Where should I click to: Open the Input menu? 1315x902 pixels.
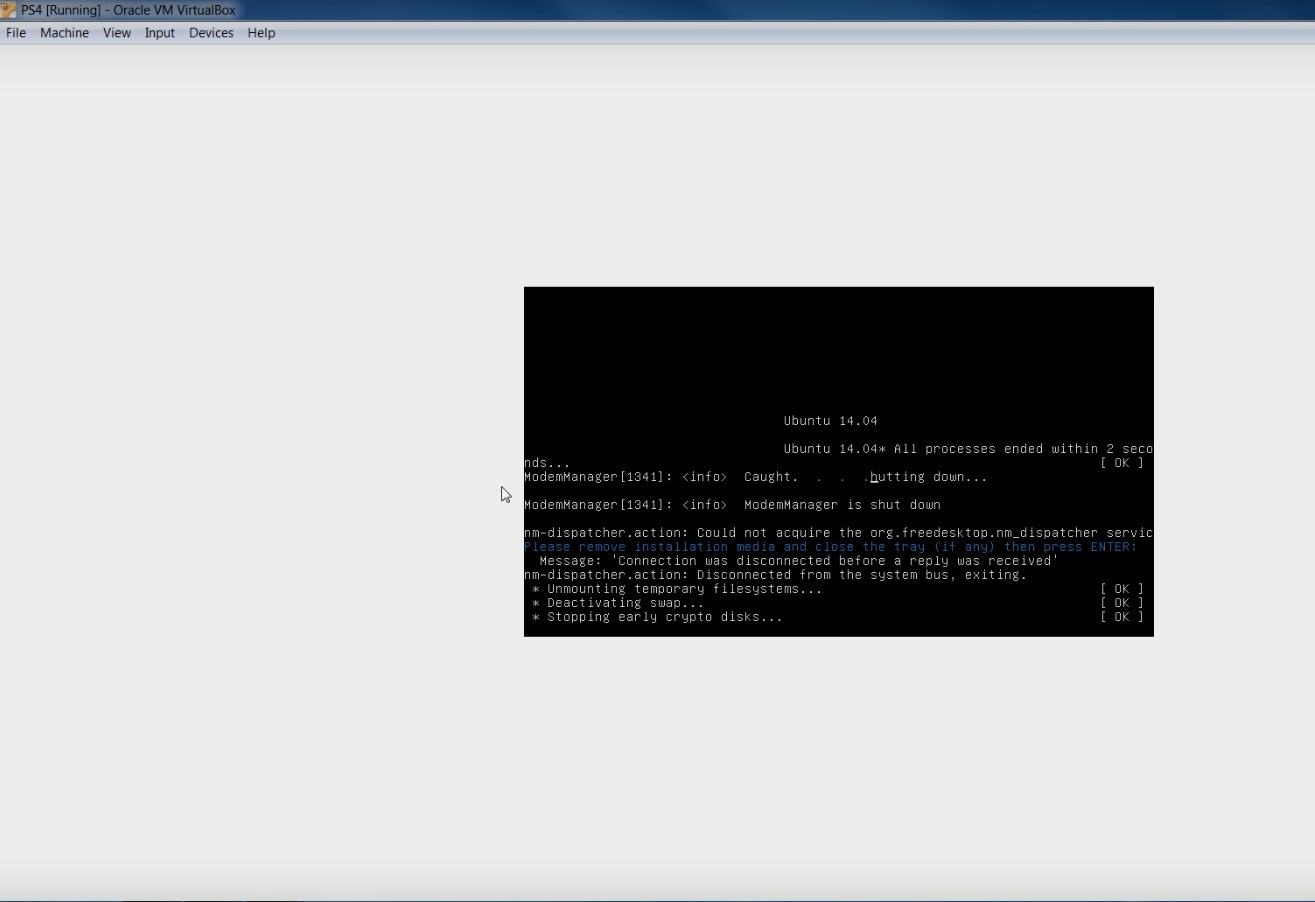[x=160, y=33]
